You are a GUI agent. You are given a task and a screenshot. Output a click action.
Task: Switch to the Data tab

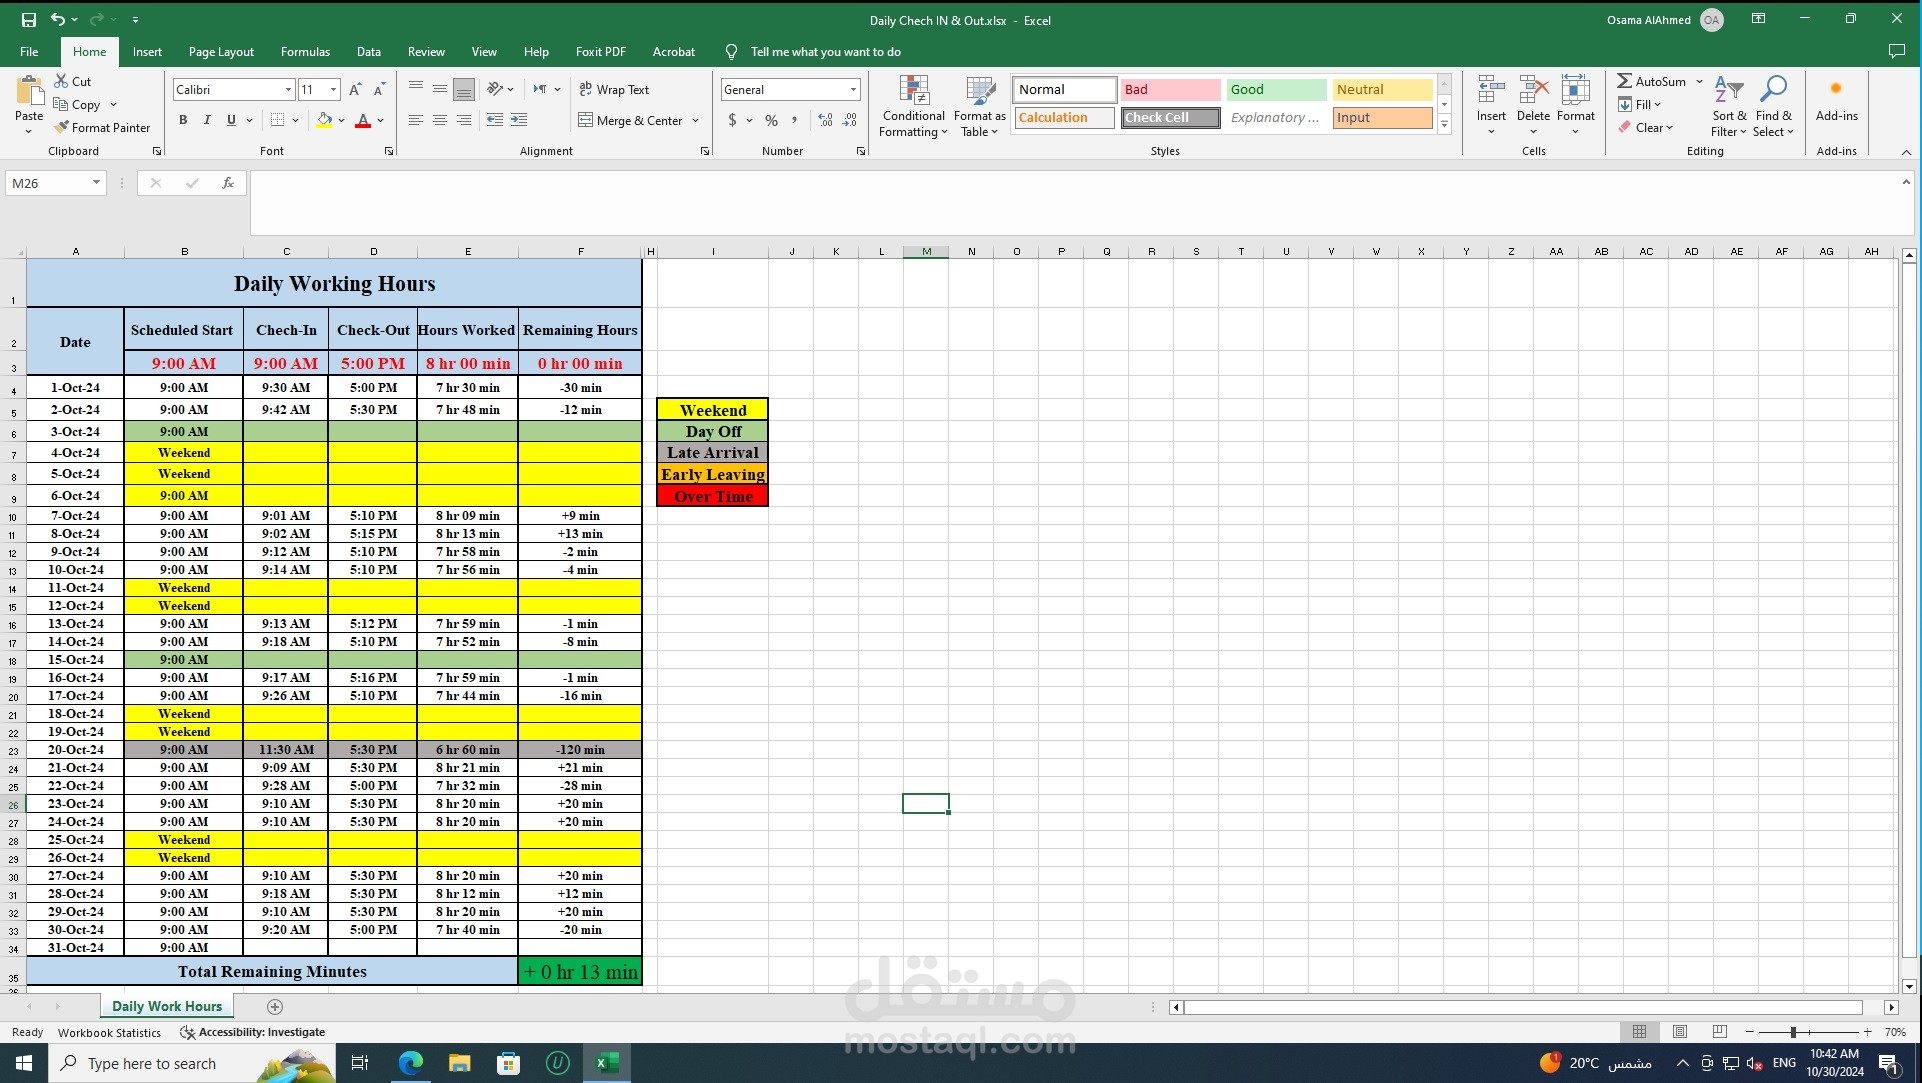click(369, 51)
